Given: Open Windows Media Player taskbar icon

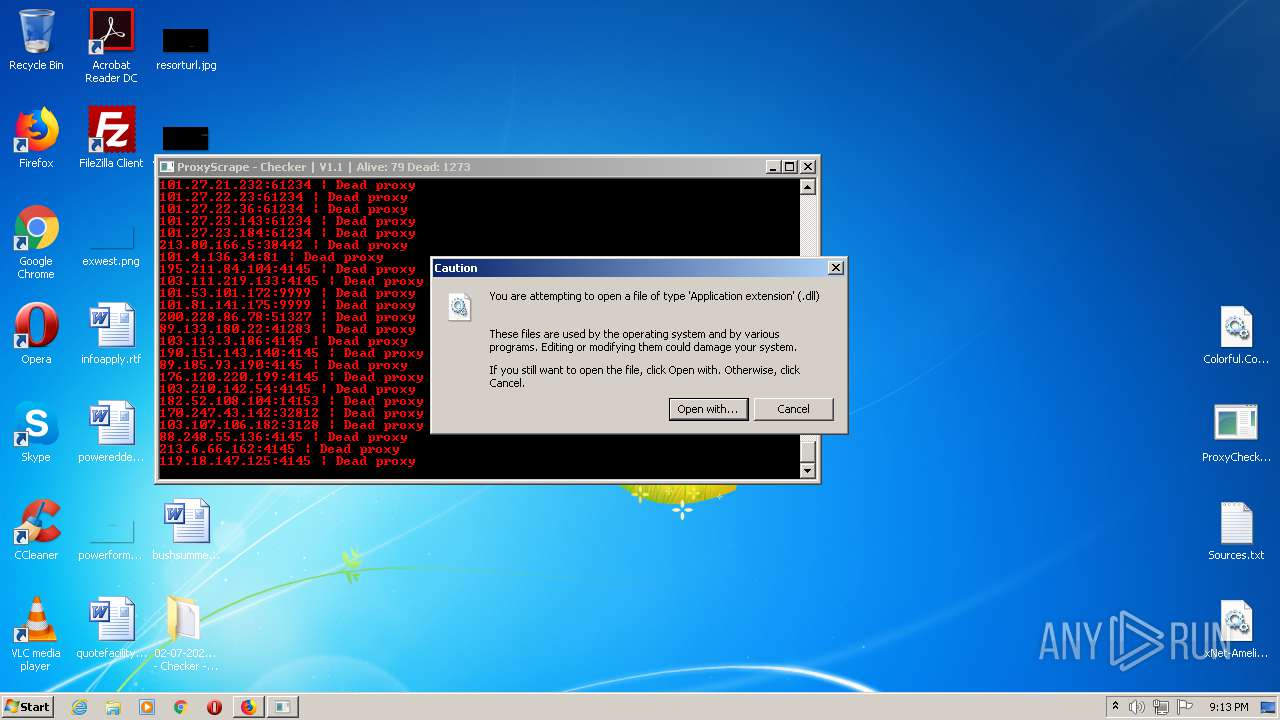Looking at the screenshot, I should (147, 707).
